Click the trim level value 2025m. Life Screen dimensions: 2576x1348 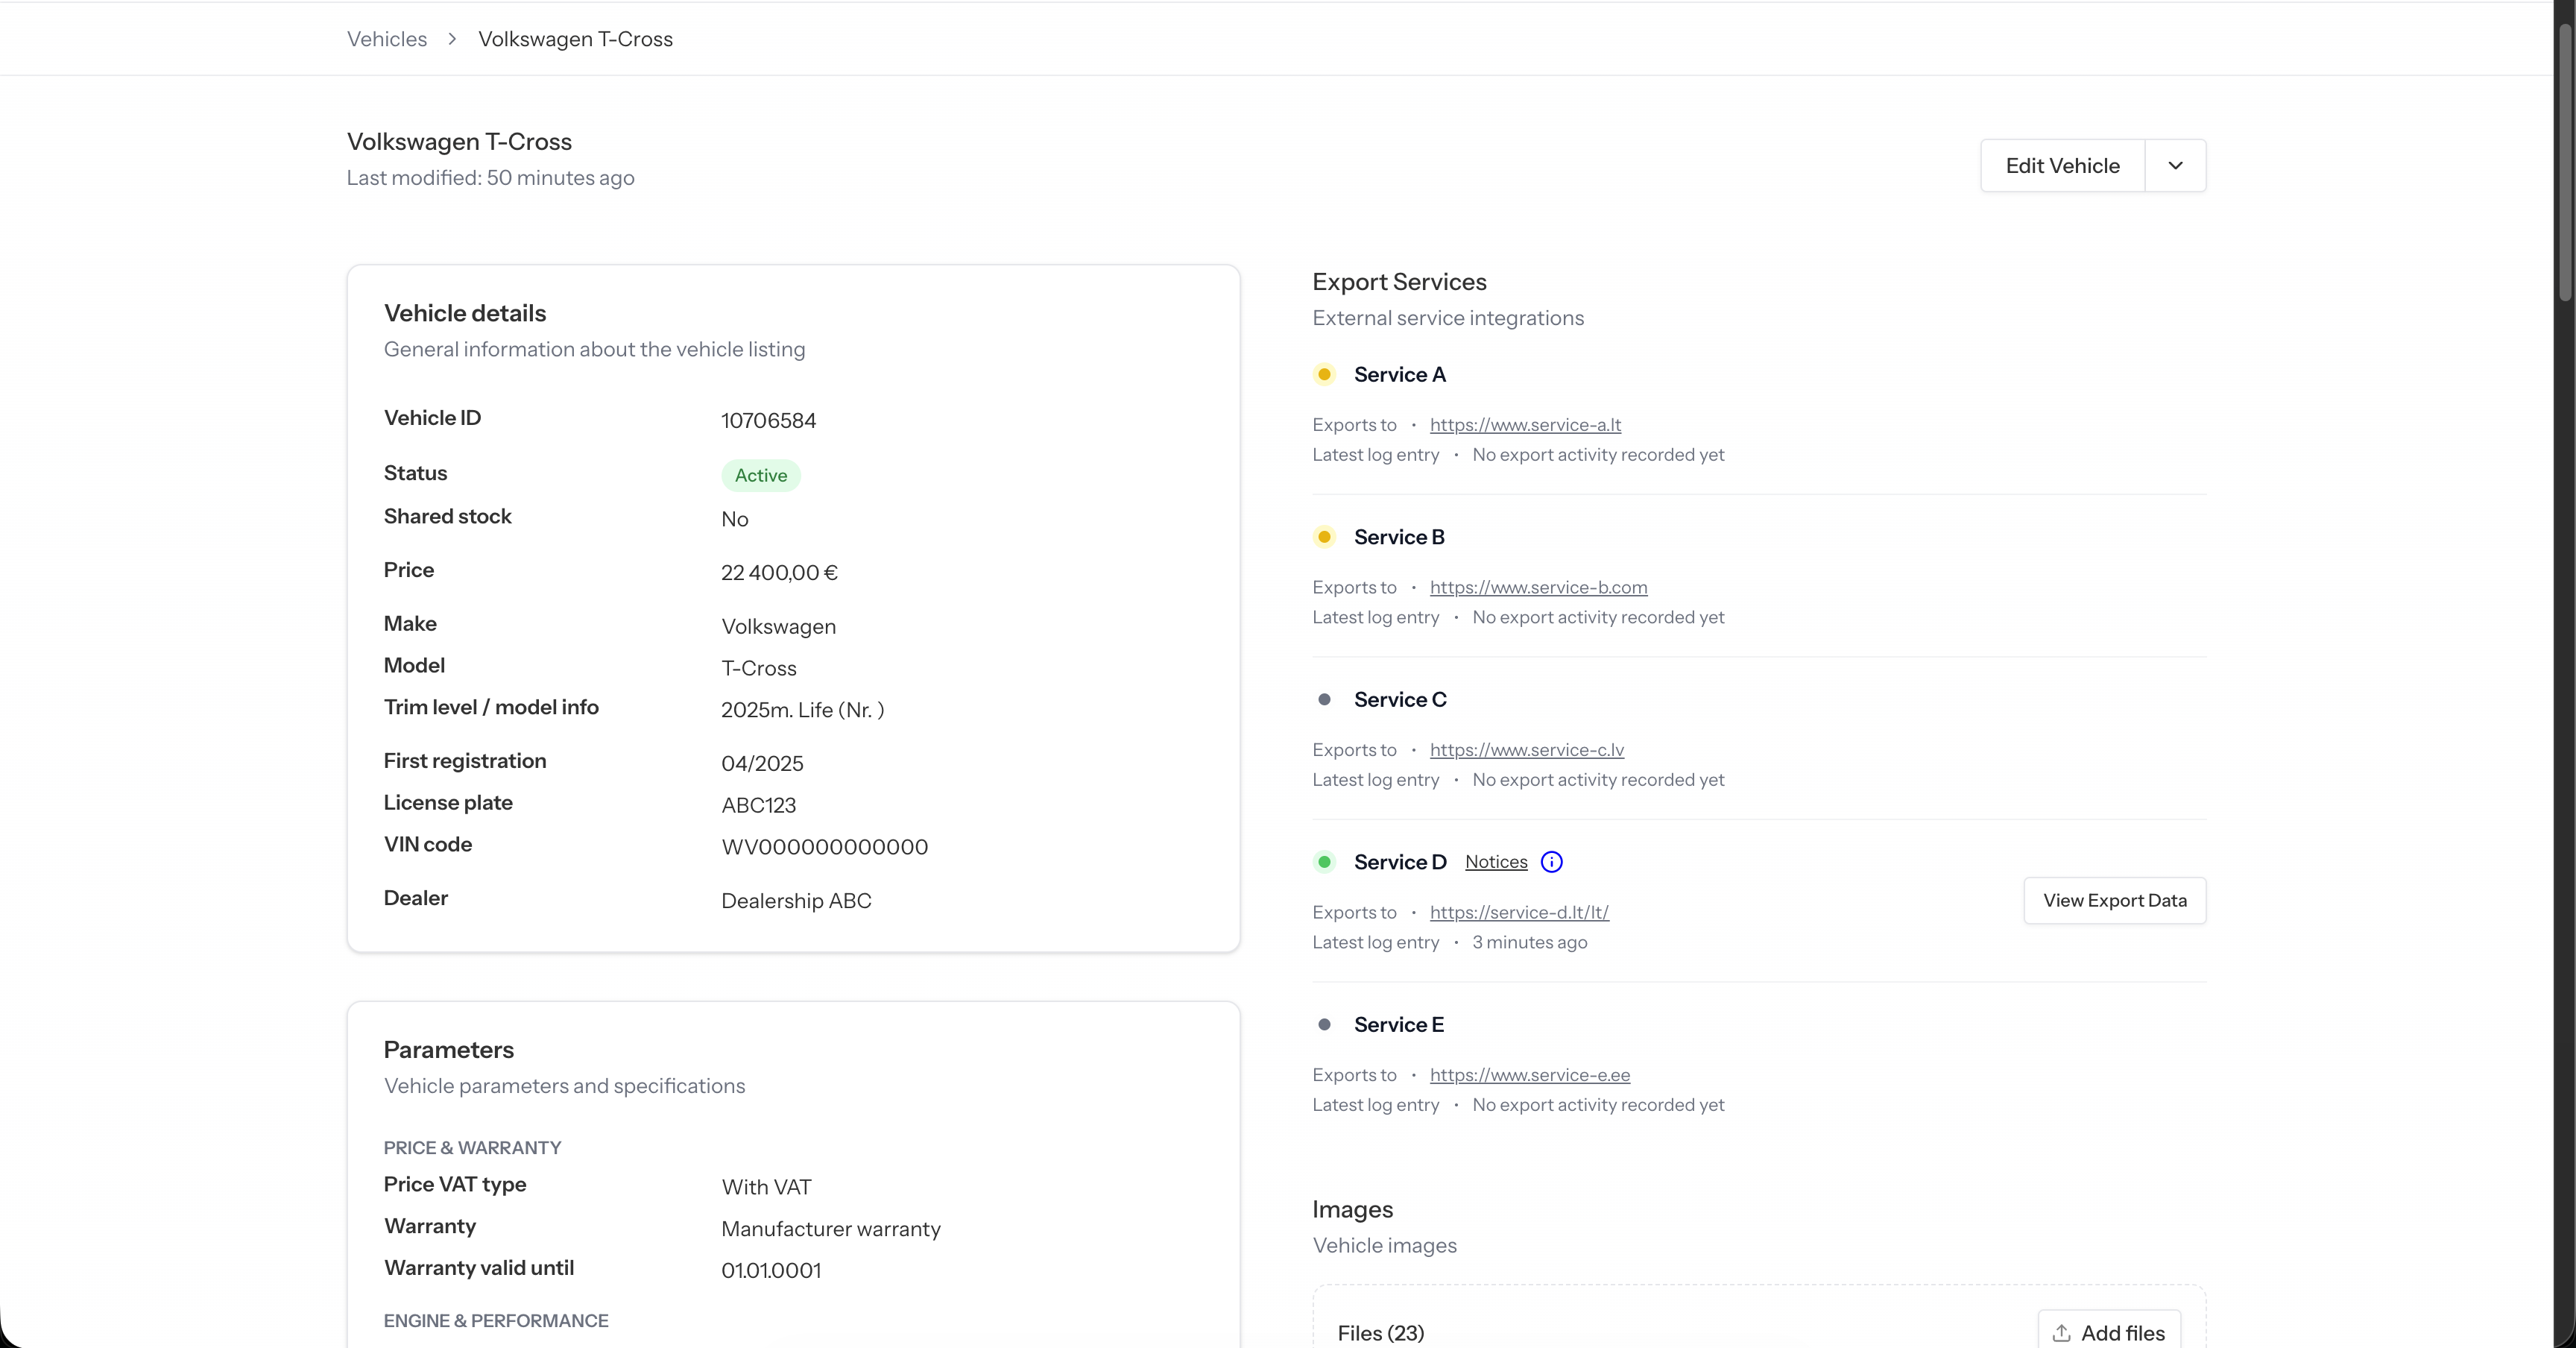(802, 710)
